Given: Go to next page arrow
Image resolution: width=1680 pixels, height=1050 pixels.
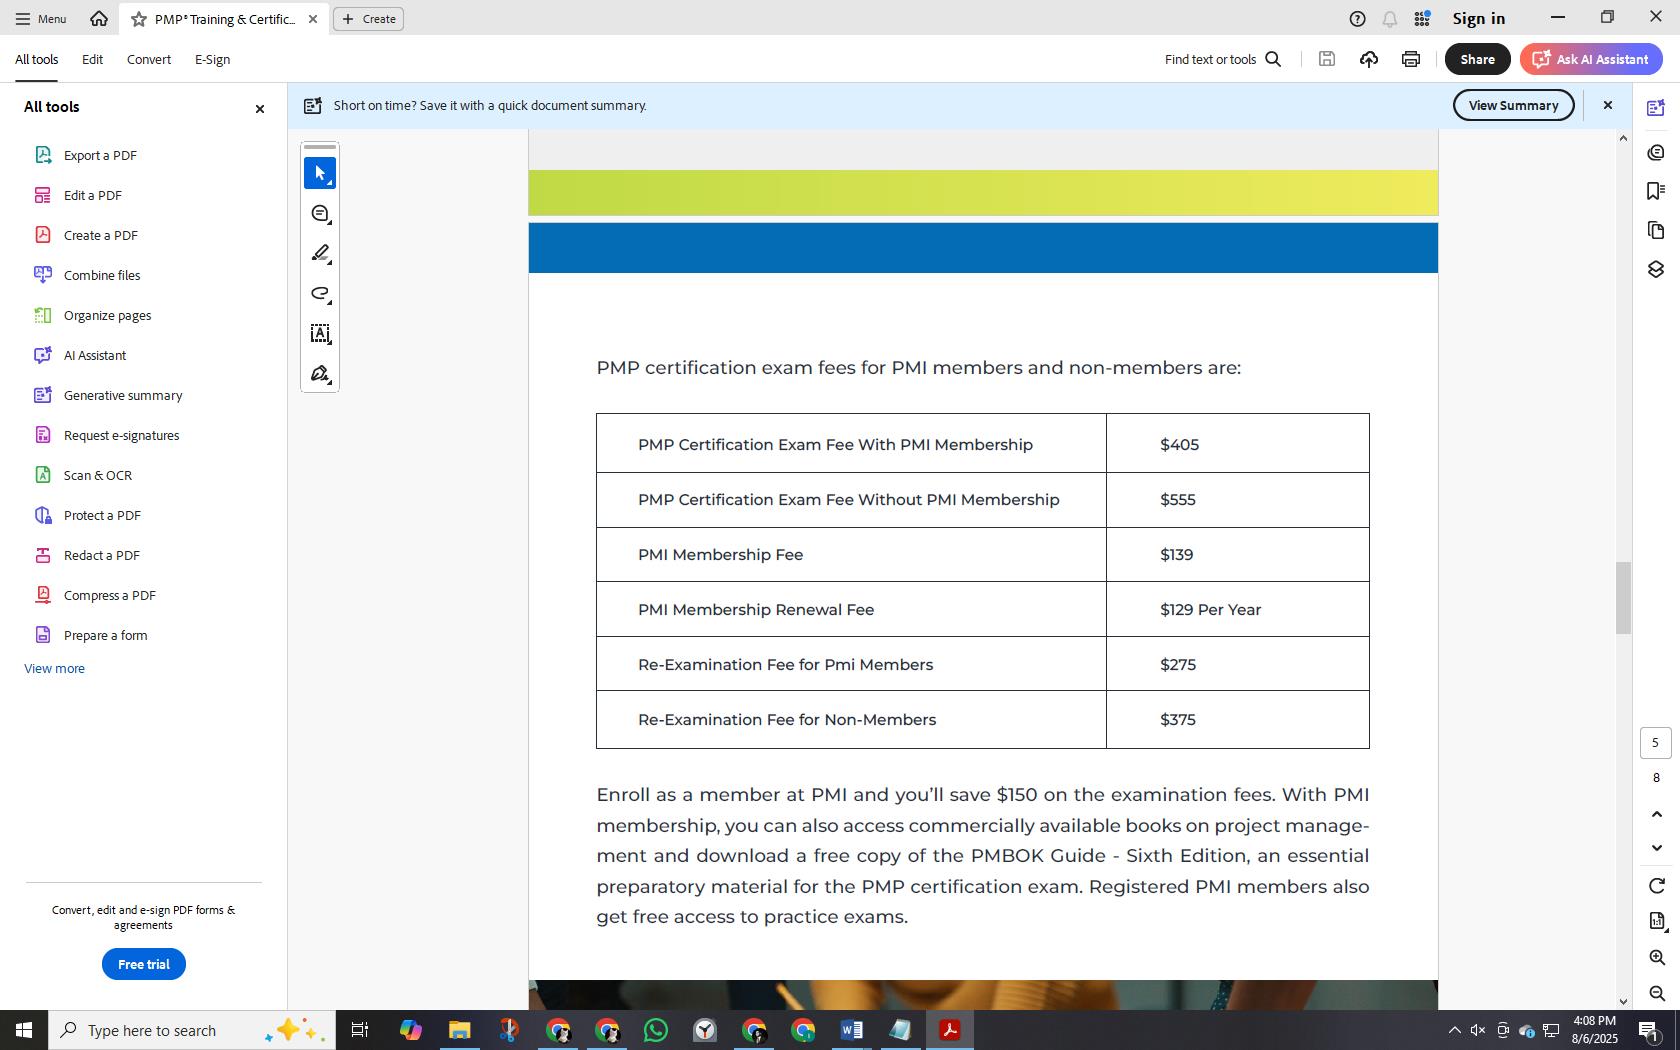Looking at the screenshot, I should point(1656,848).
